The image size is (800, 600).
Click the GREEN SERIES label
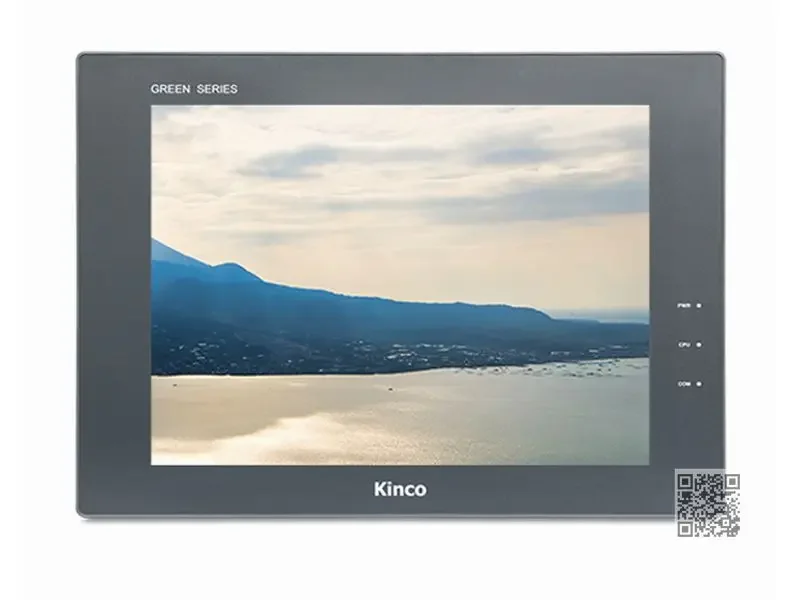pos(194,89)
